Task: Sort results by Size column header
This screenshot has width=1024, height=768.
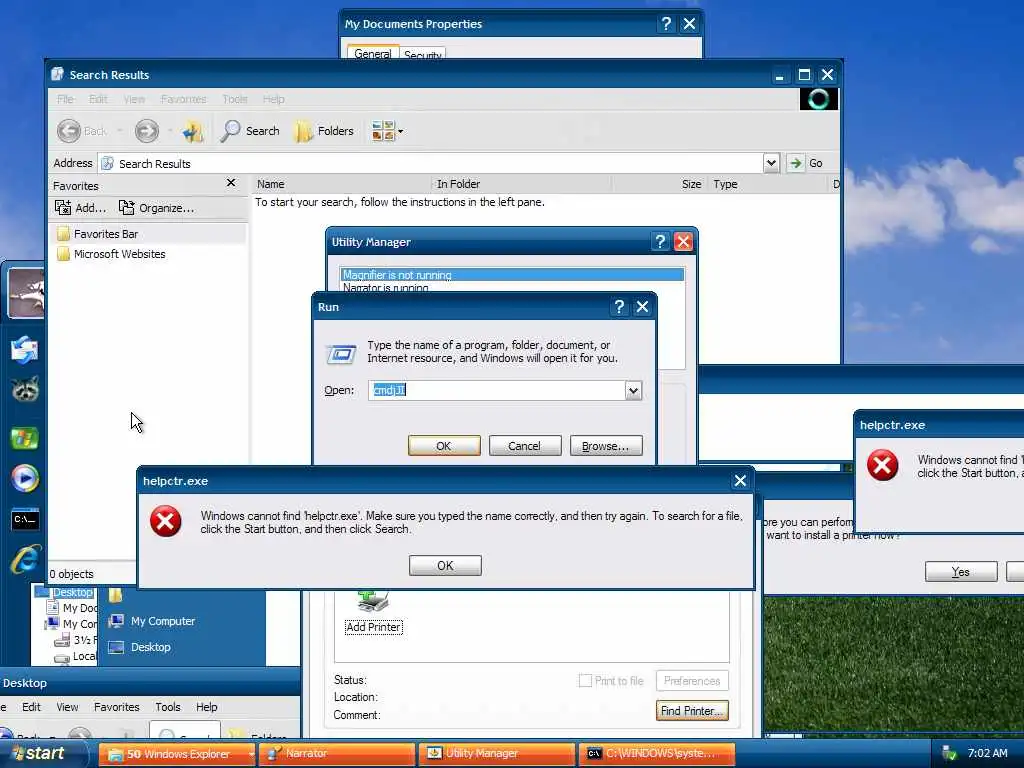Action: [x=660, y=184]
